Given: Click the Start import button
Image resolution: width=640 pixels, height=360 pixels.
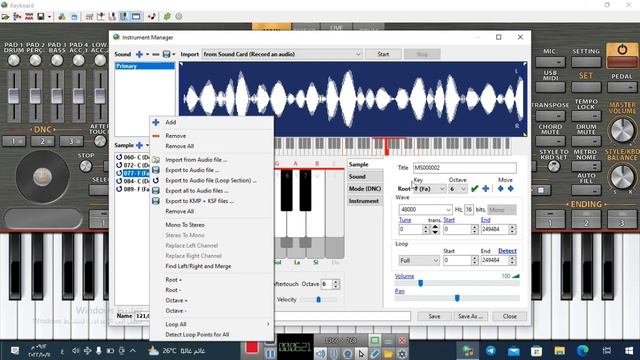Looking at the screenshot, I should 383,54.
